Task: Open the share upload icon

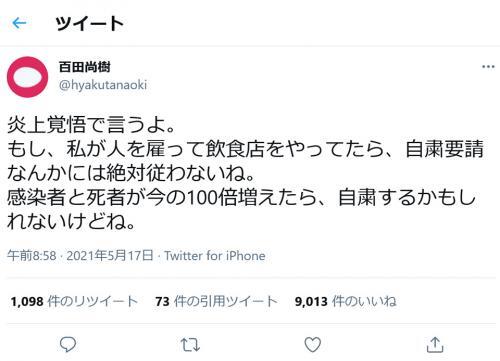Action: pyautogui.click(x=435, y=344)
